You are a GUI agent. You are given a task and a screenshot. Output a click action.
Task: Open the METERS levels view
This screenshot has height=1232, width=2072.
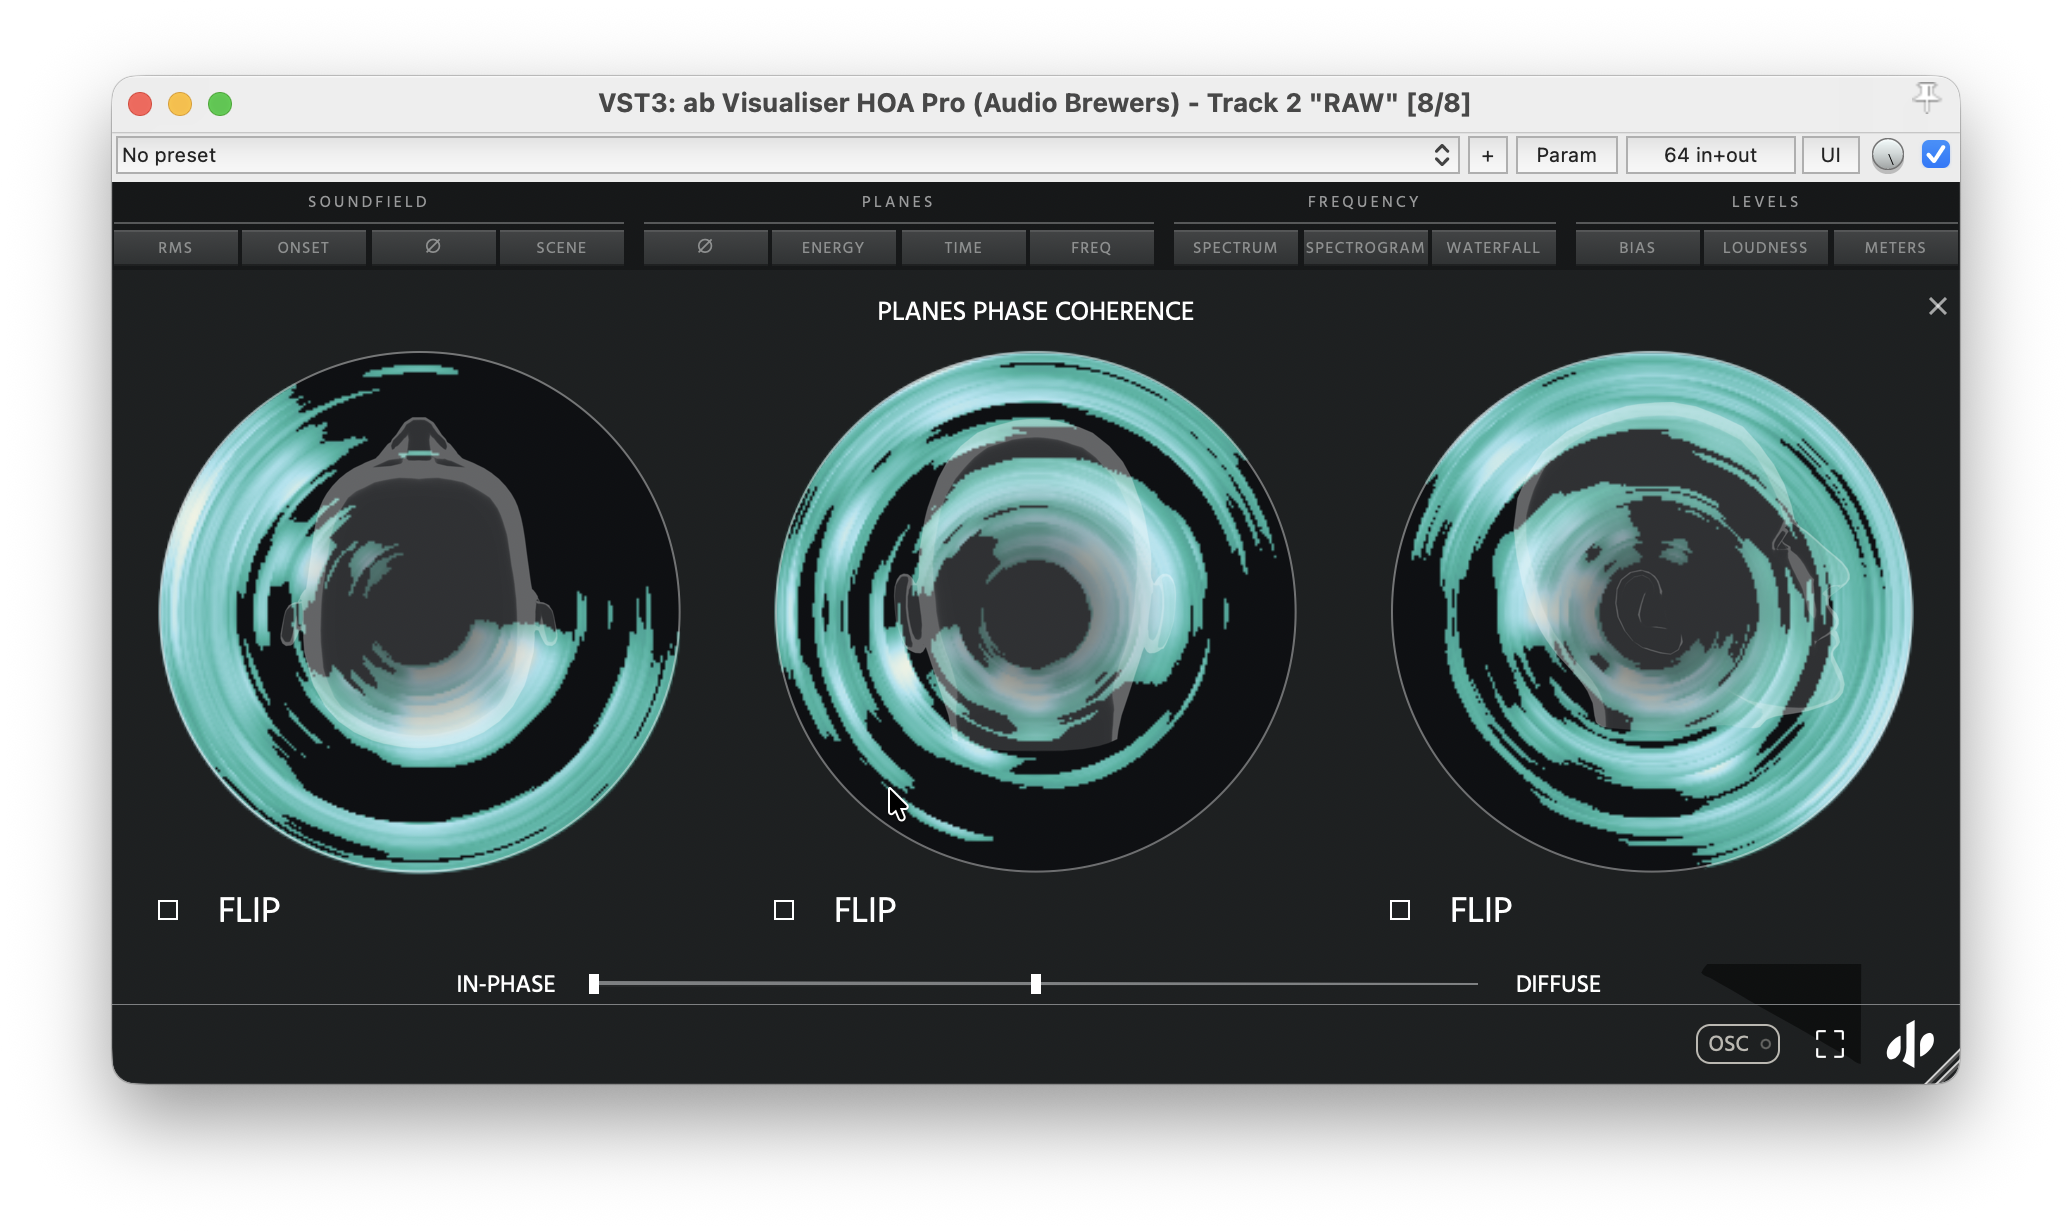click(1895, 247)
